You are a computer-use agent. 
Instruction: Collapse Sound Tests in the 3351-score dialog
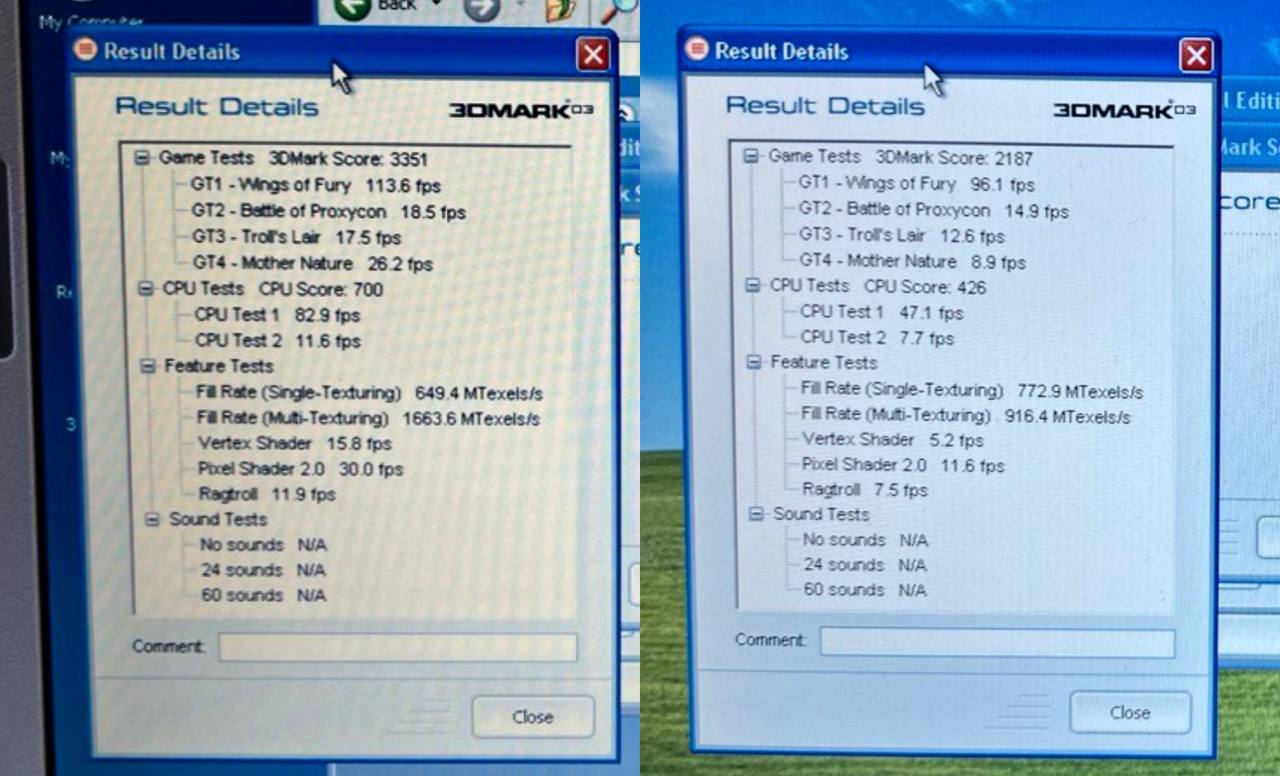[x=152, y=519]
